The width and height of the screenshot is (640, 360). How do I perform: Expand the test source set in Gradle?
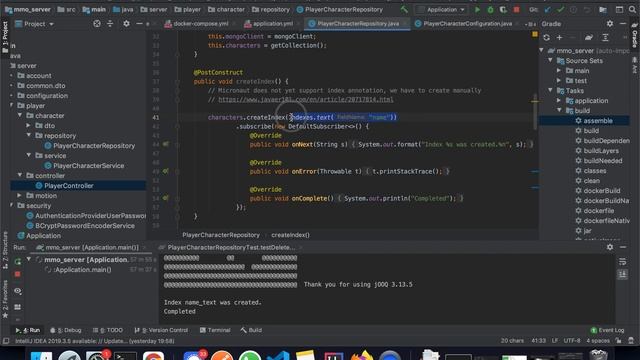point(559,81)
